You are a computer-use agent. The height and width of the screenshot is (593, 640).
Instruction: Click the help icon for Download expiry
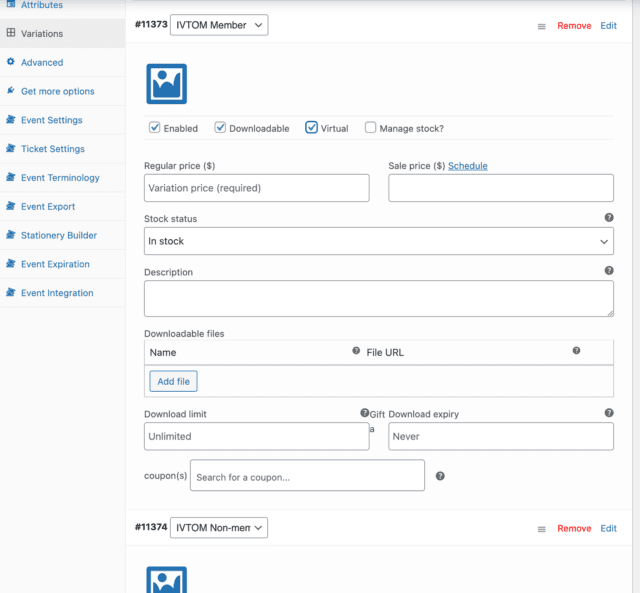click(609, 412)
